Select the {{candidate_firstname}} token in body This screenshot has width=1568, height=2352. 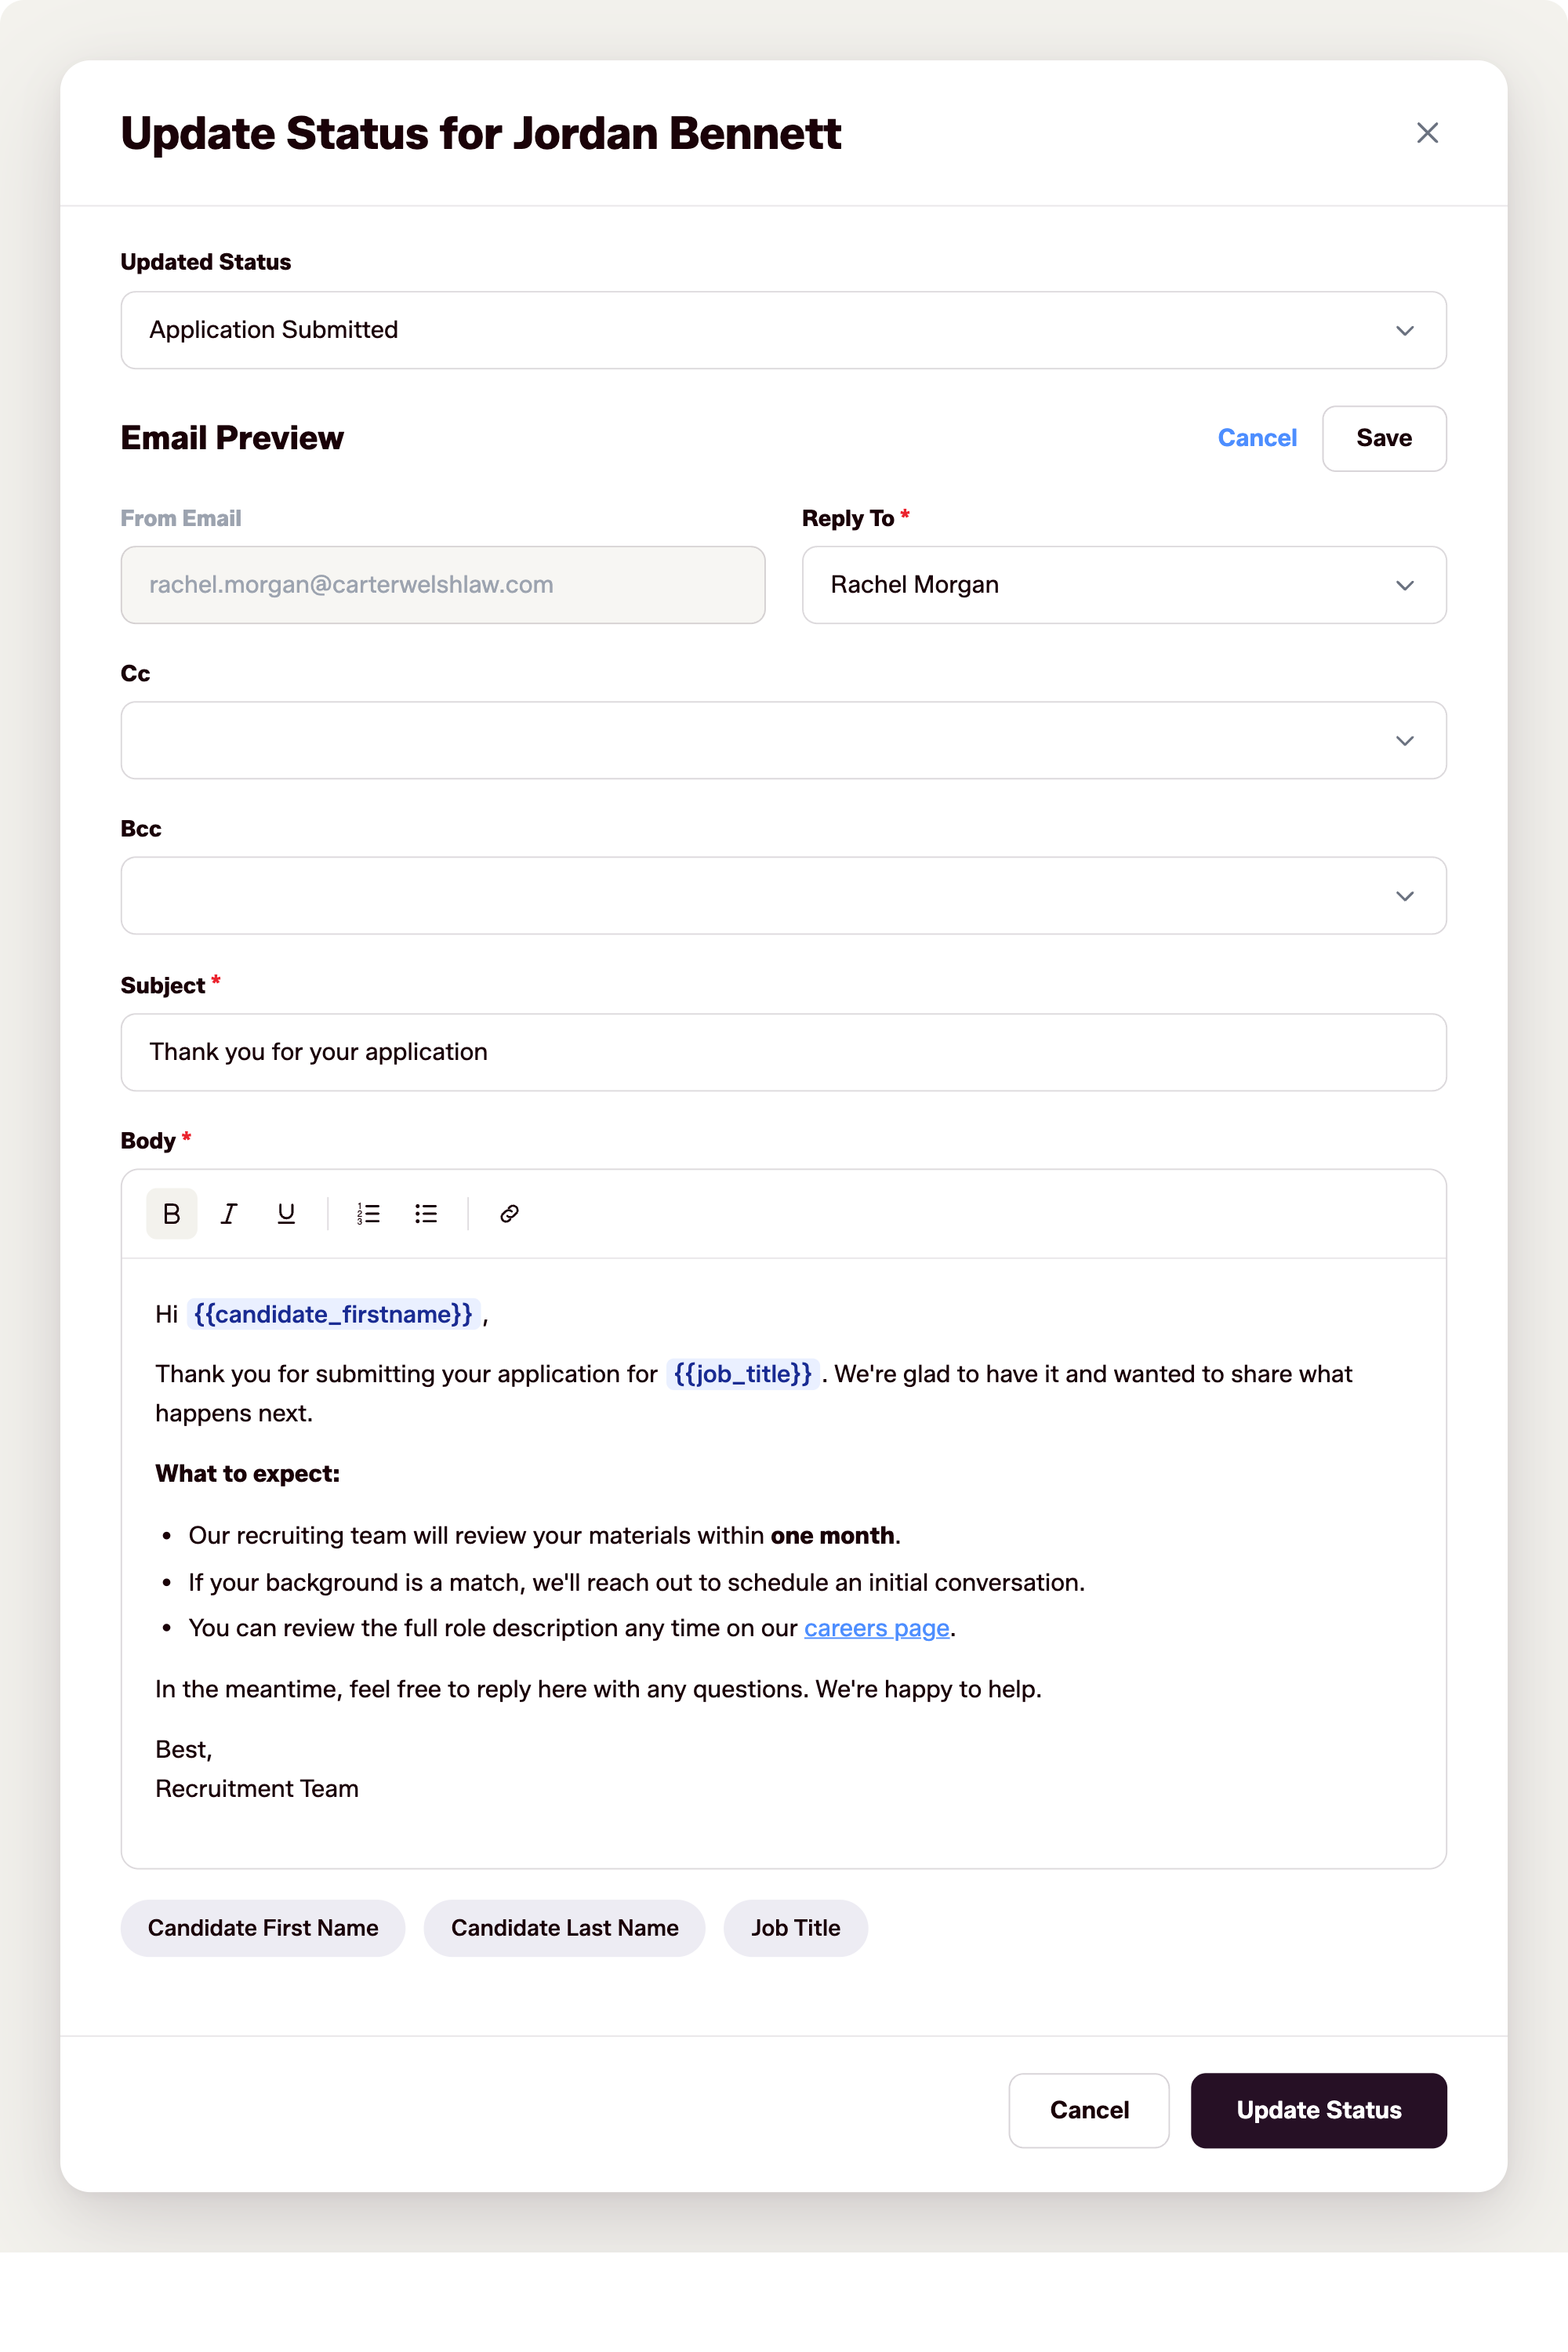tap(333, 1314)
